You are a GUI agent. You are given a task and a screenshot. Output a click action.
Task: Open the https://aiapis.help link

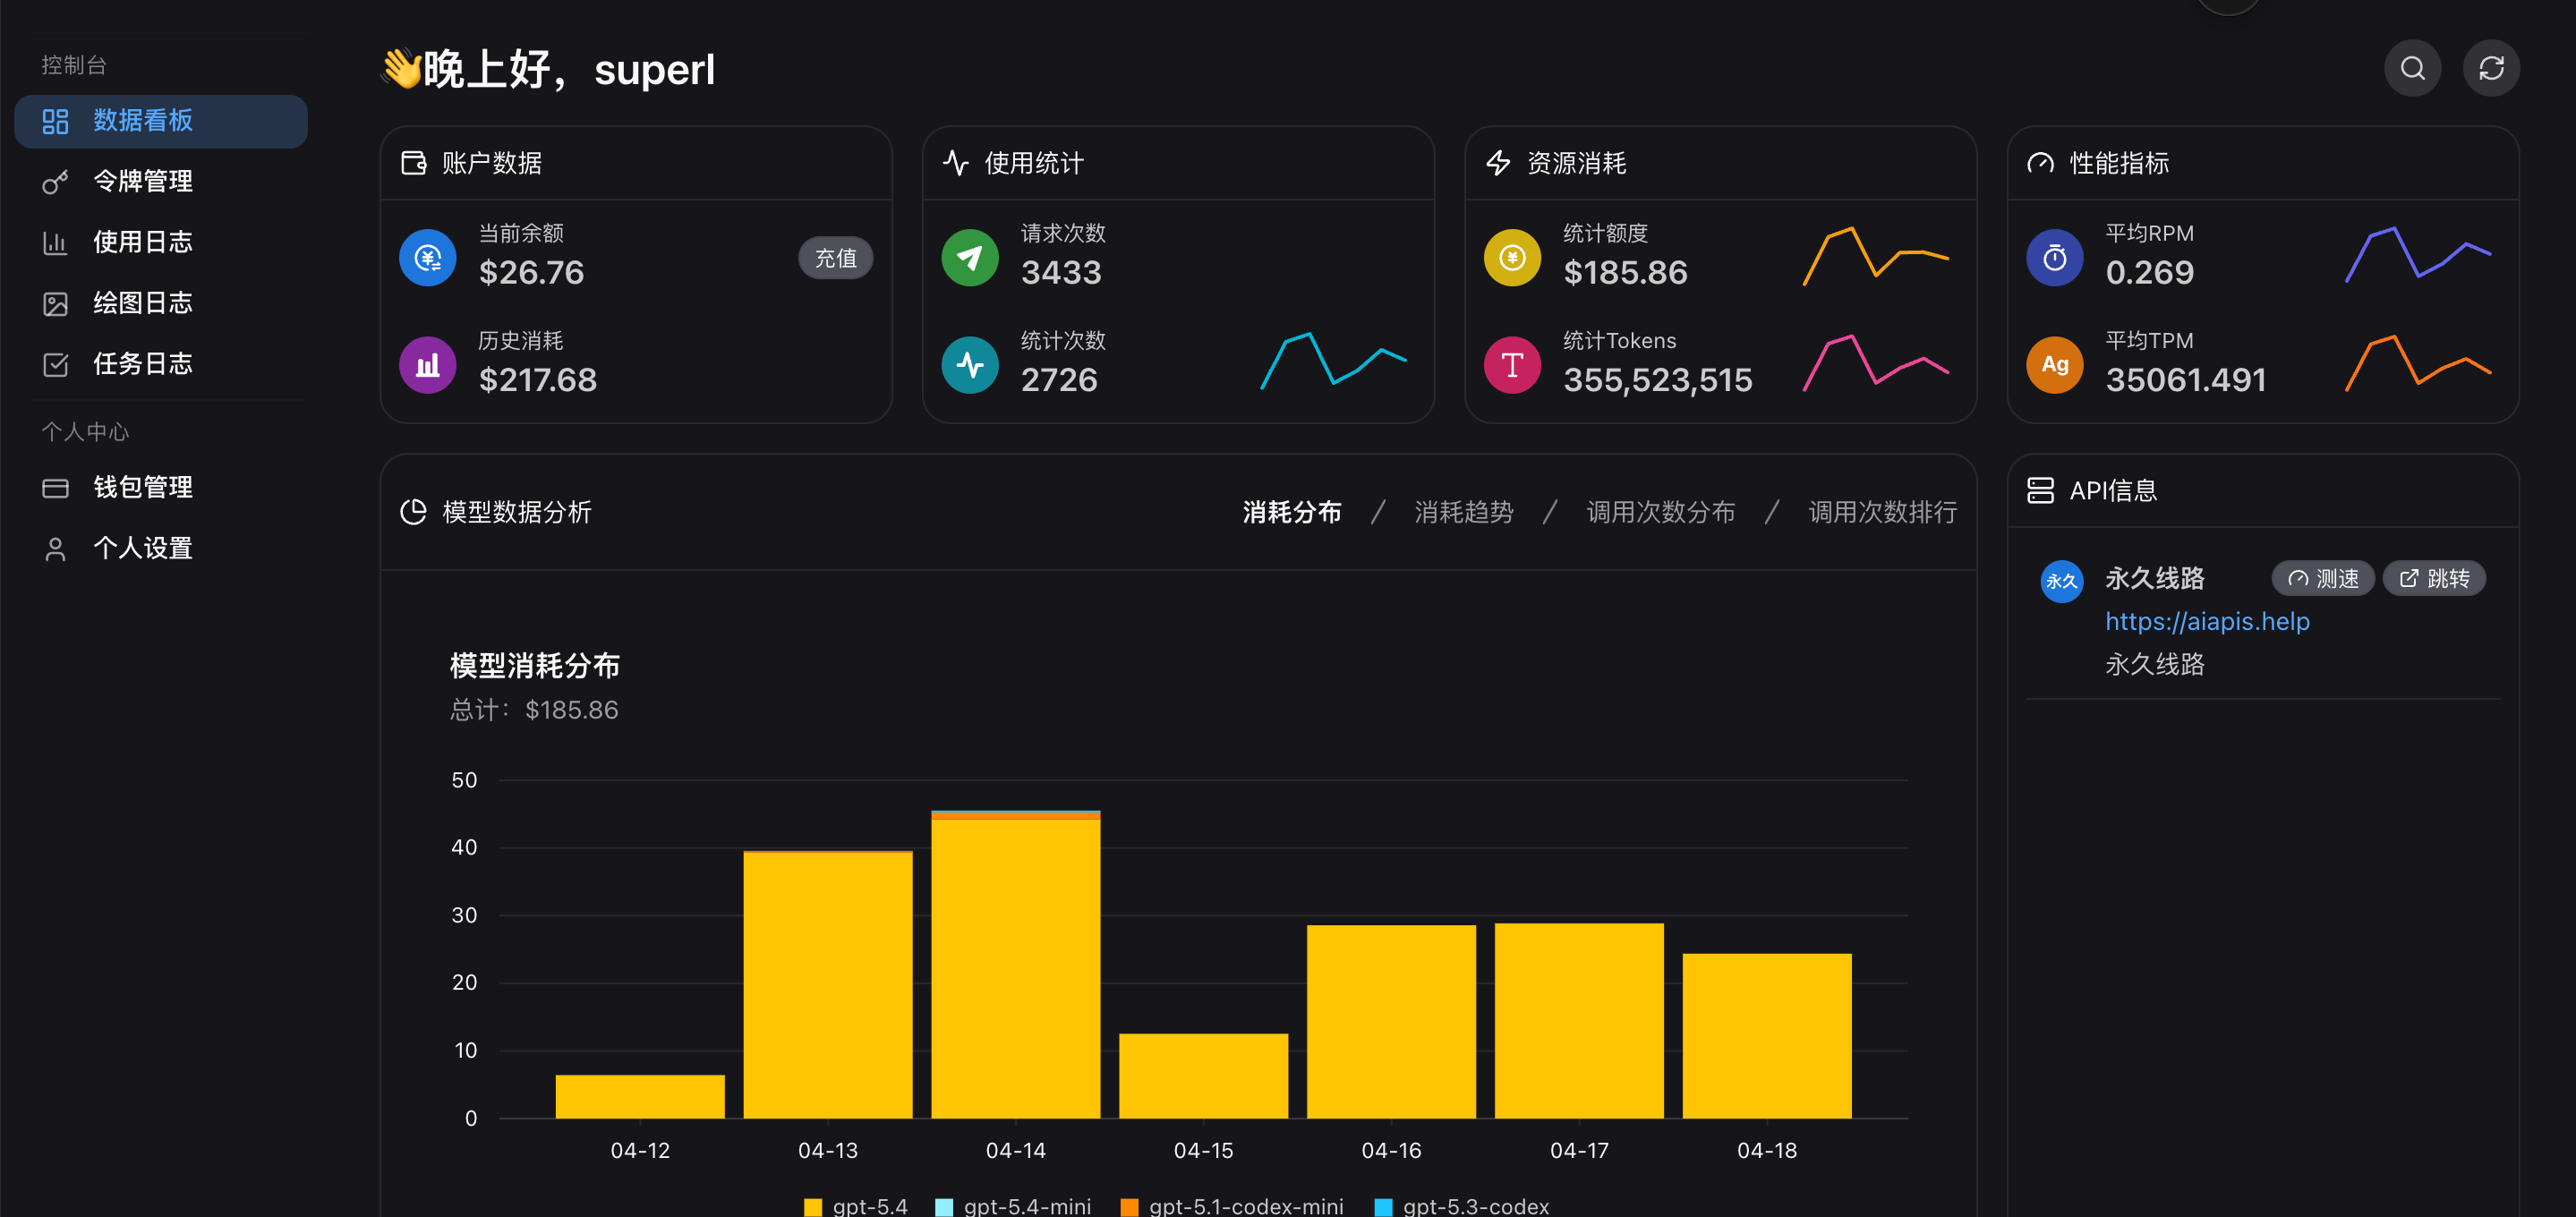[x=2206, y=621]
